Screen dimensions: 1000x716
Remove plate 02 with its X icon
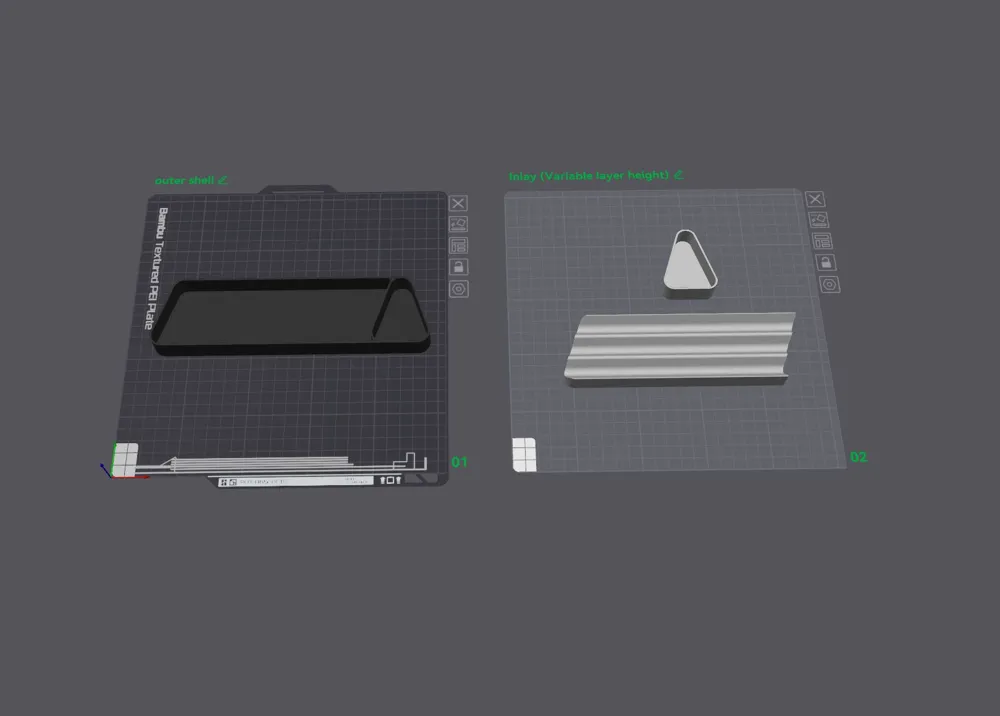[x=814, y=199]
